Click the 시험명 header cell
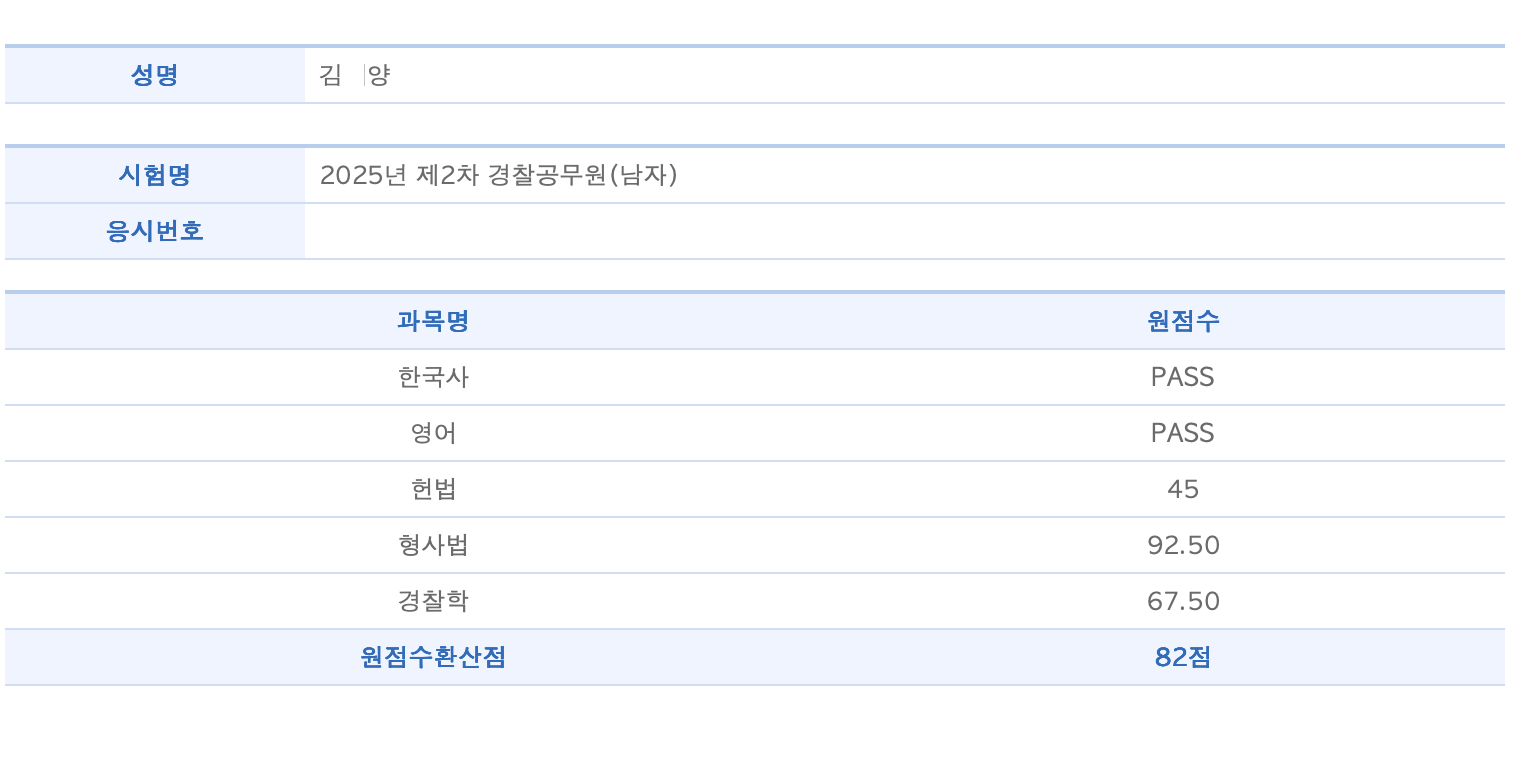Screen dimensions: 1528x772 click(155, 175)
